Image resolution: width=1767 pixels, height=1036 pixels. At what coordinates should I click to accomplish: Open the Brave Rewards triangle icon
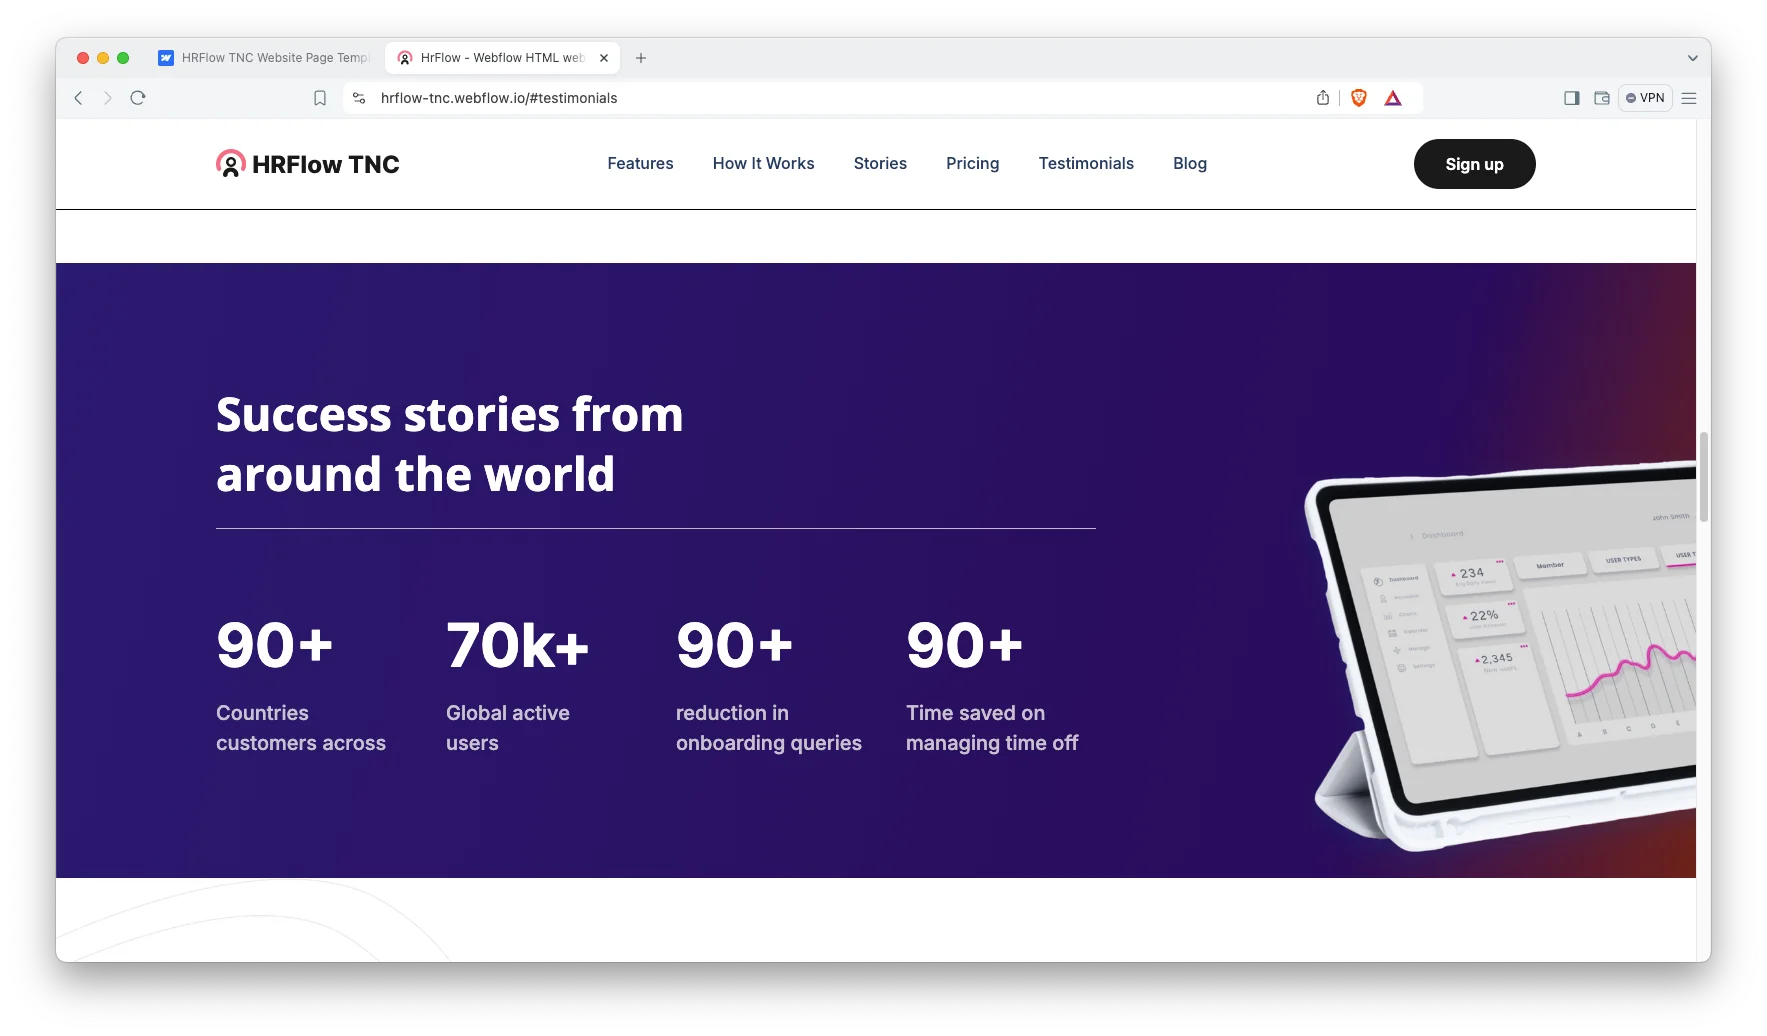click(x=1393, y=98)
